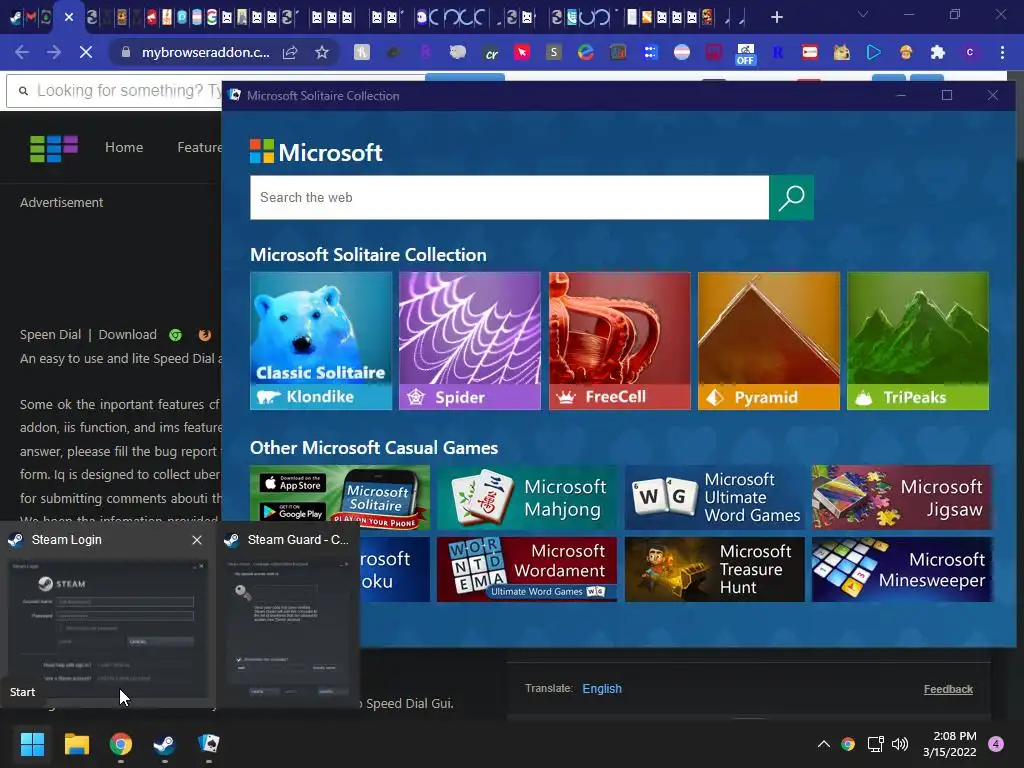The image size is (1024, 768).
Task: Open the Microsoft Wordament tile
Action: pos(527,569)
